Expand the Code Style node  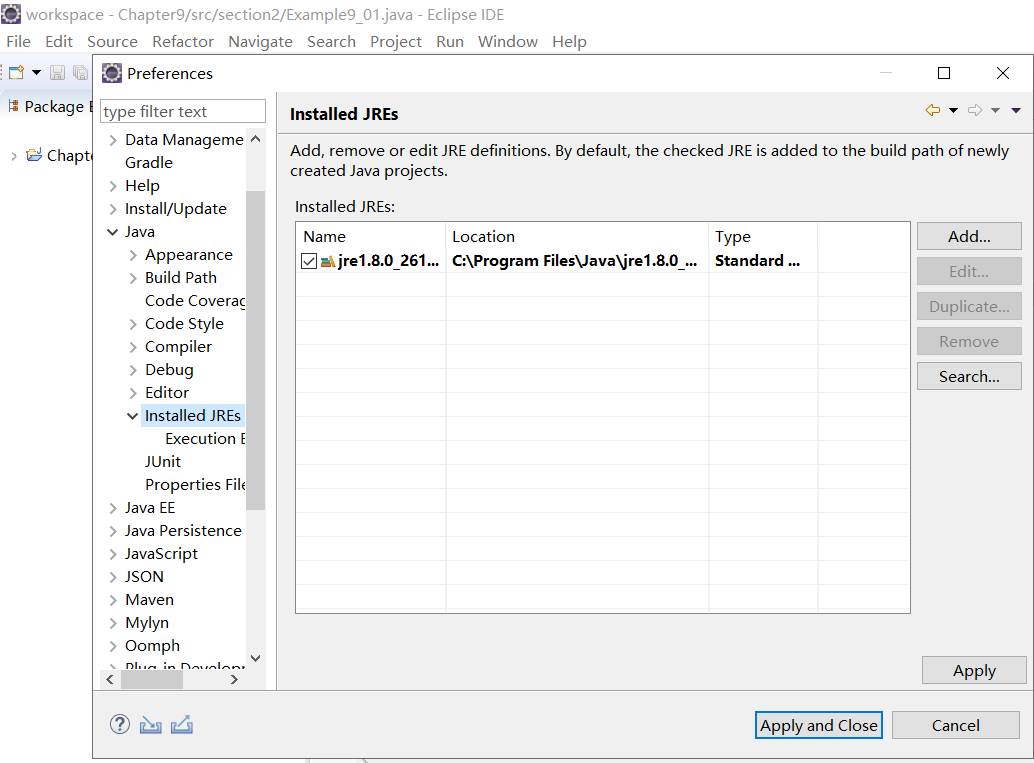[x=133, y=324]
